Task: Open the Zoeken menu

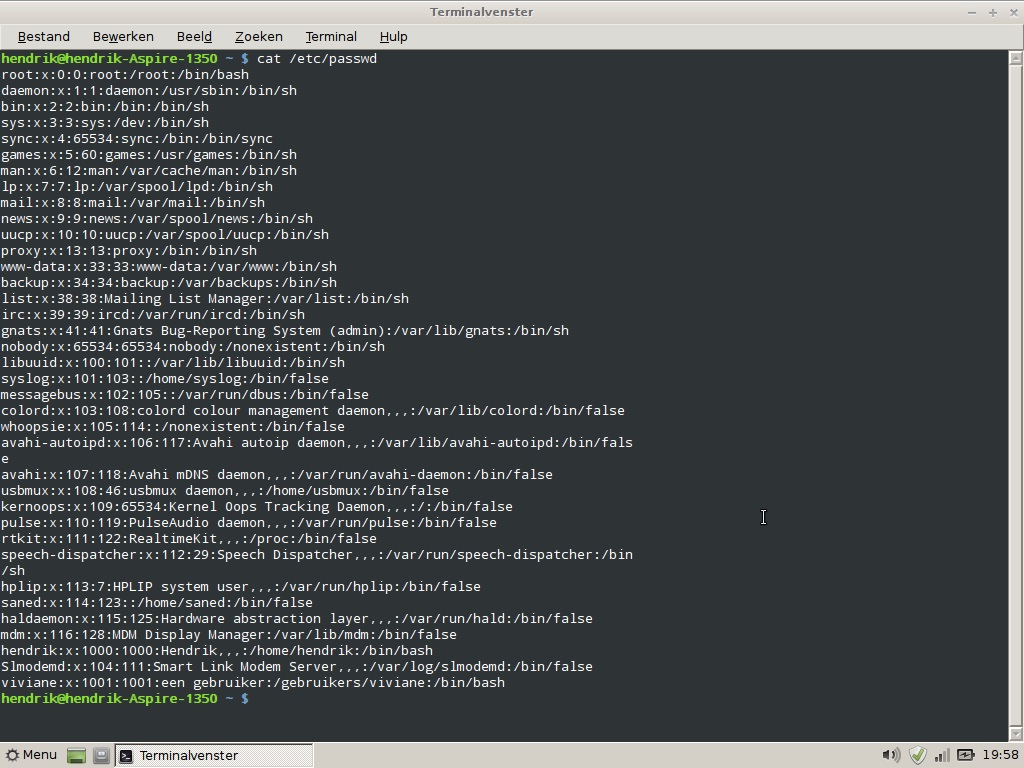Action: click(x=259, y=37)
